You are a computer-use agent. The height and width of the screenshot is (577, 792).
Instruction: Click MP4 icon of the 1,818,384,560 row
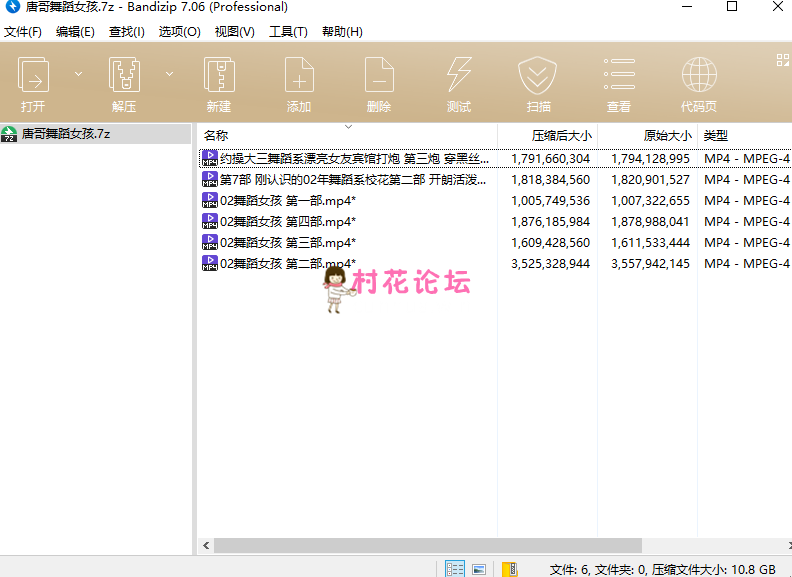pyautogui.click(x=210, y=179)
